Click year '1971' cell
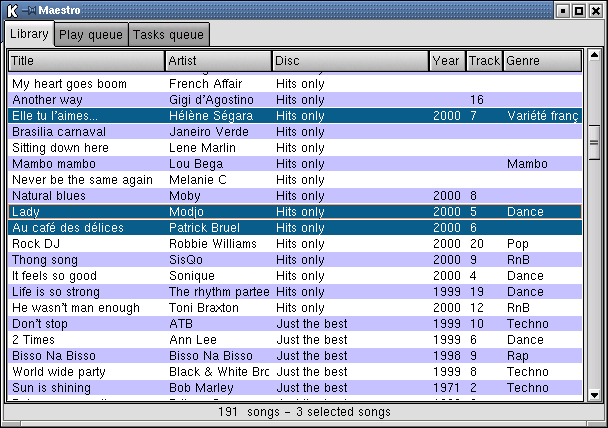Screen dimensions: 608x428 tap(446, 388)
